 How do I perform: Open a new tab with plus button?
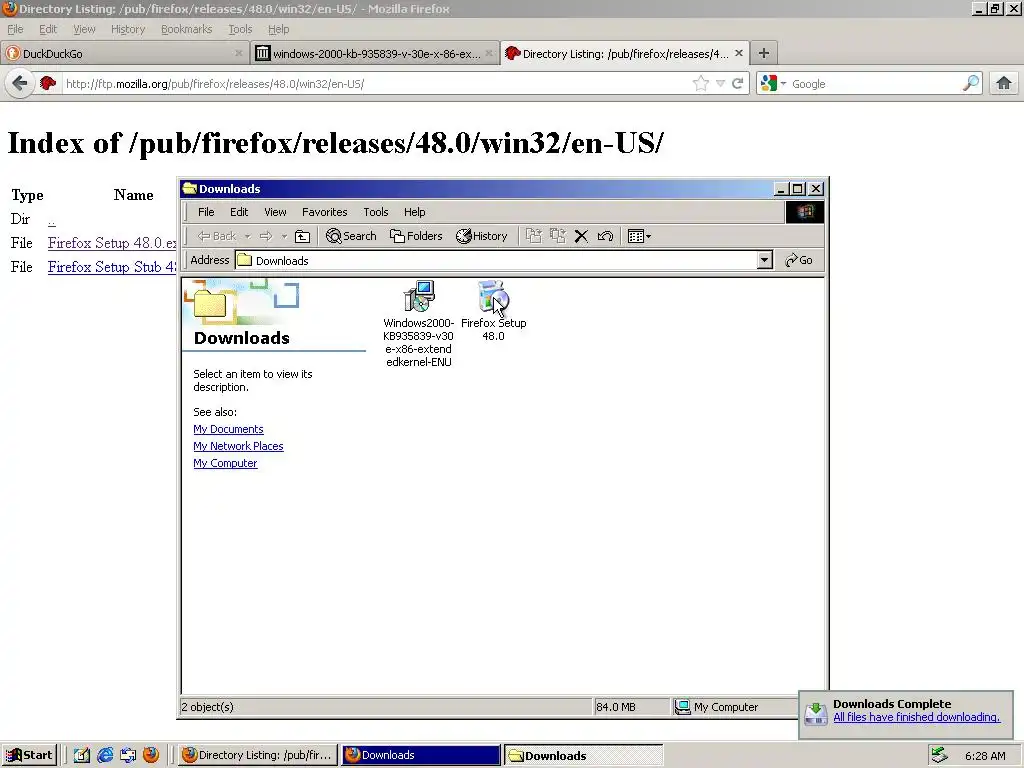pyautogui.click(x=763, y=54)
